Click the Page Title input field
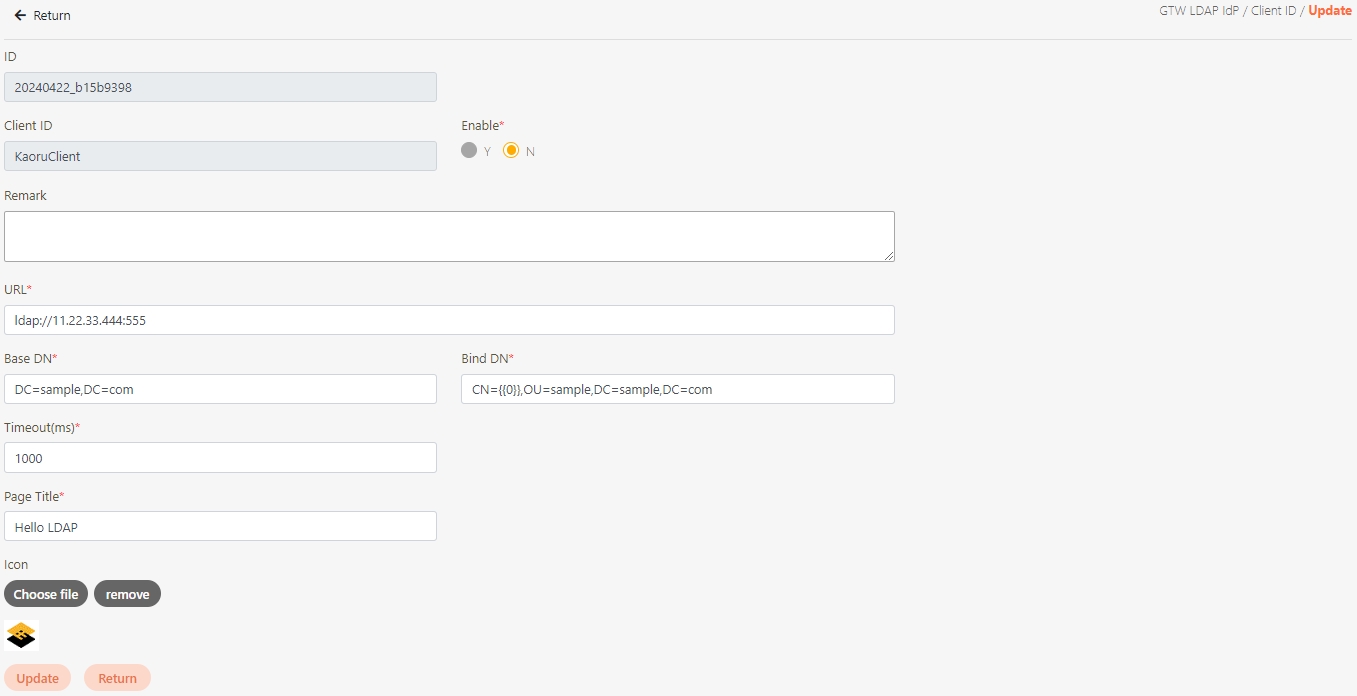Viewport: 1357px width, 696px height. [220, 526]
